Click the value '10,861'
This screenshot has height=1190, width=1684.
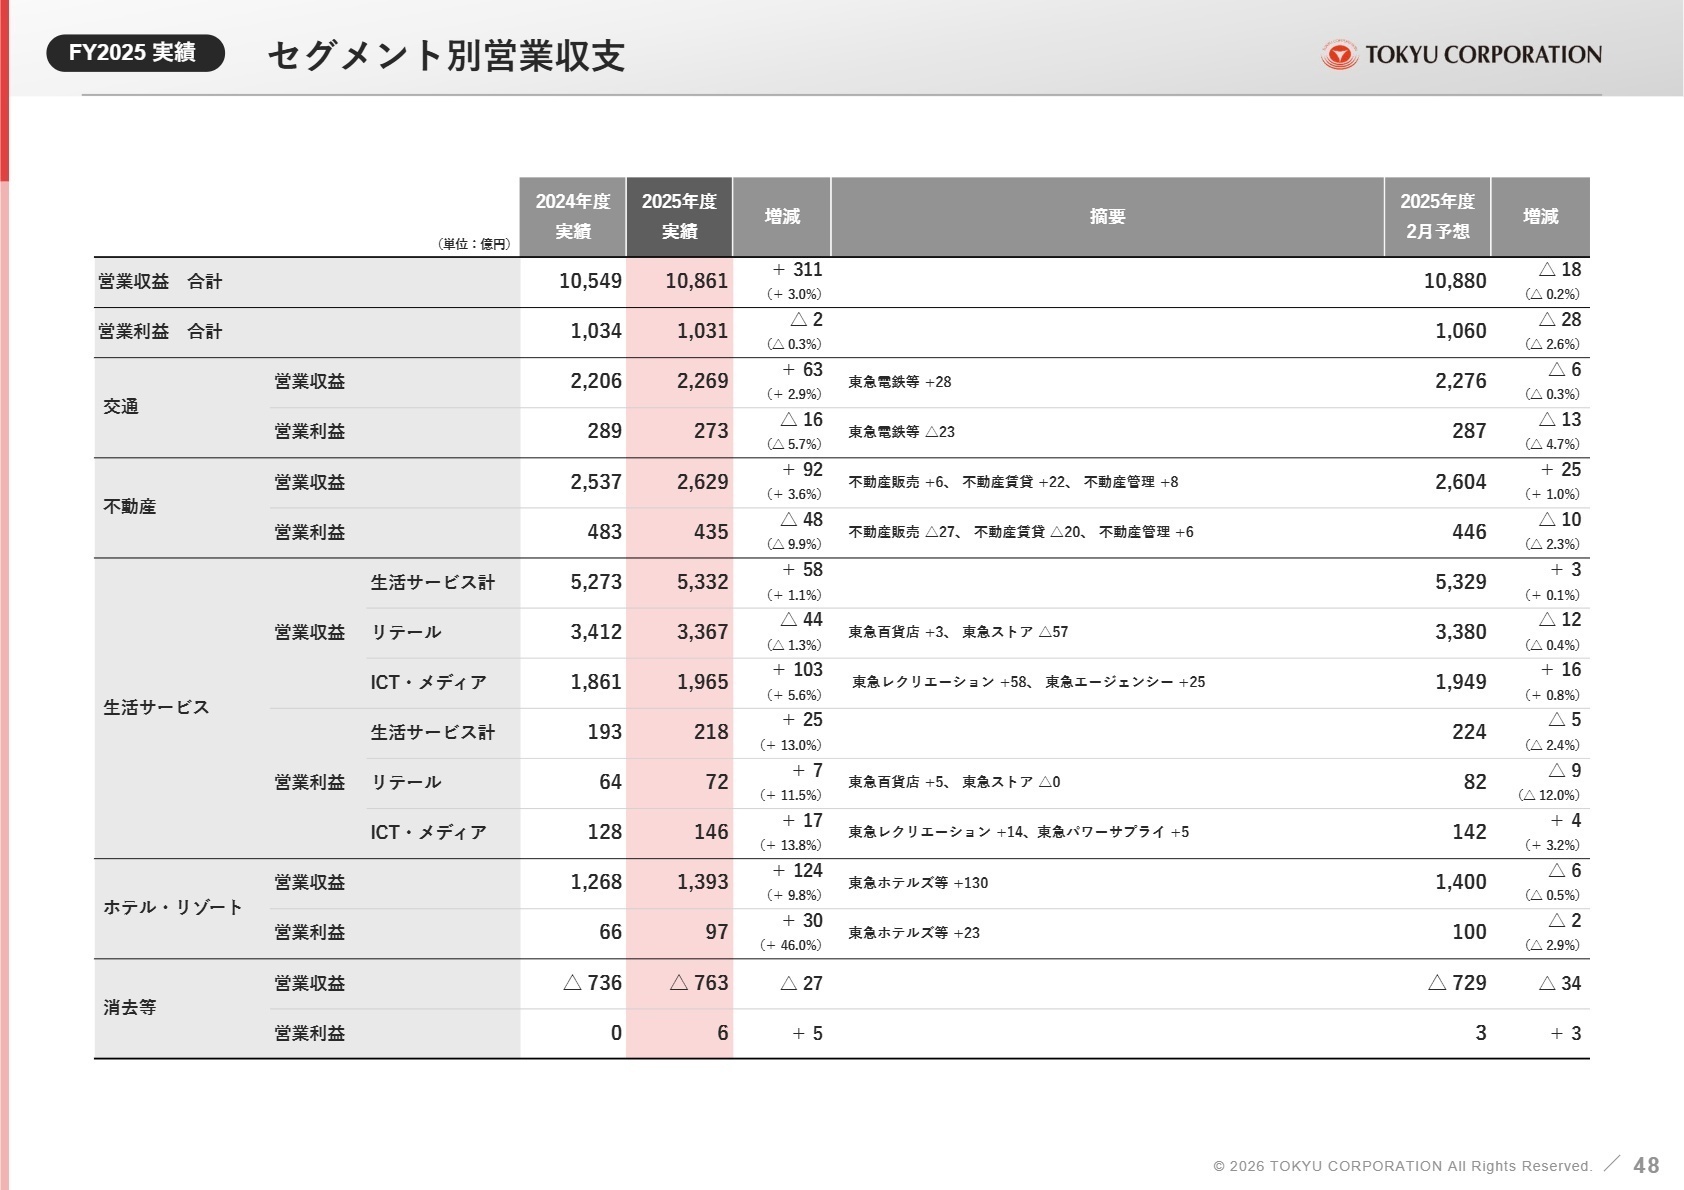(x=697, y=281)
